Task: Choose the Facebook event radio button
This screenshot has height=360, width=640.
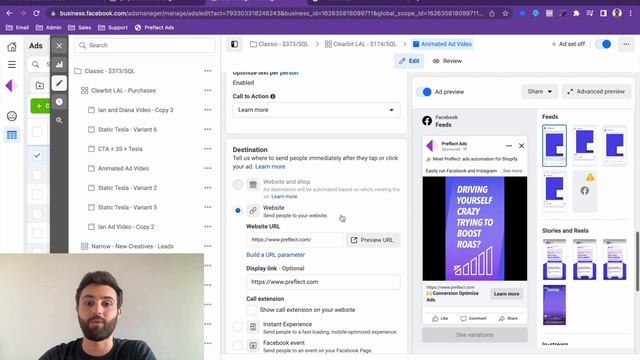Action: point(238,346)
